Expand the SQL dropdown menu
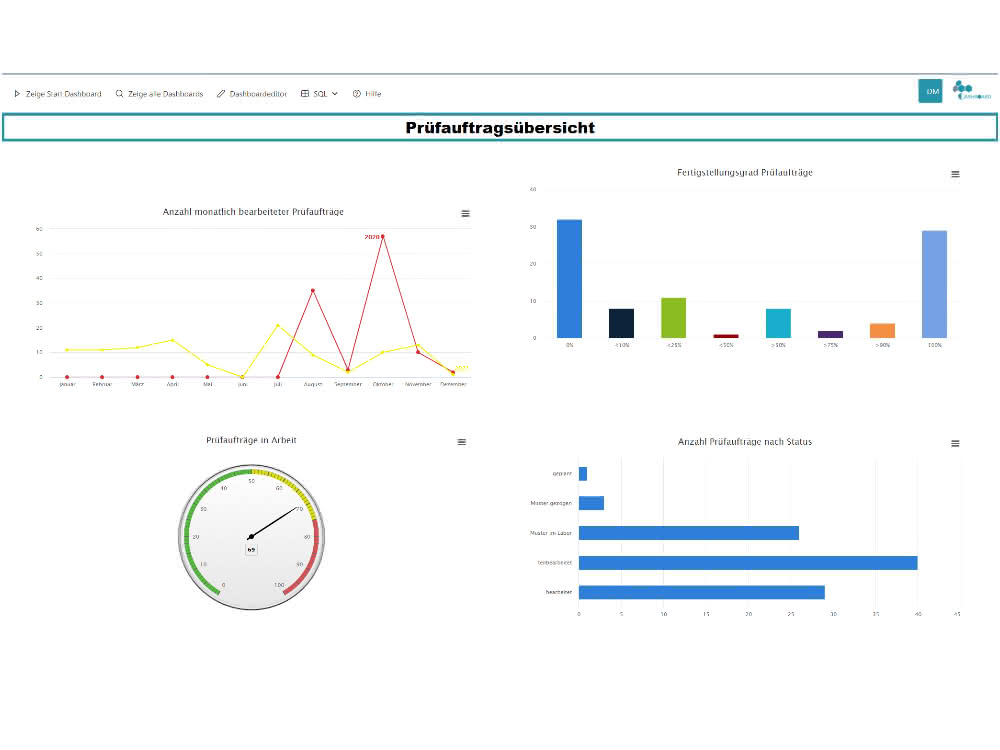Image resolution: width=1000 pixels, height=750 pixels. point(319,94)
